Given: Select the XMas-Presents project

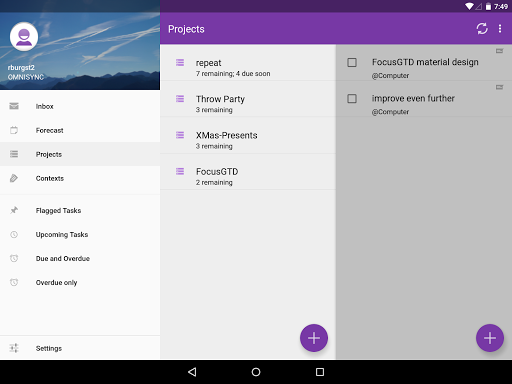Looking at the screenshot, I should click(x=248, y=135).
